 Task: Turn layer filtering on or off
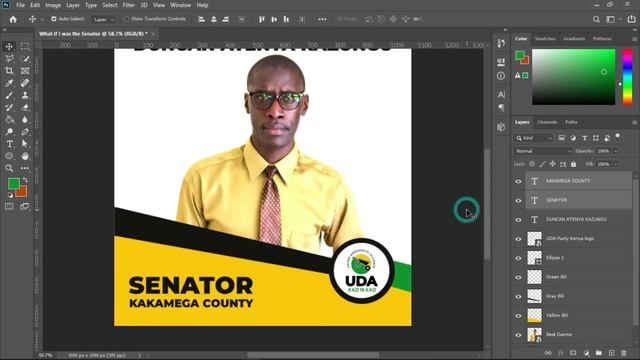(618, 136)
